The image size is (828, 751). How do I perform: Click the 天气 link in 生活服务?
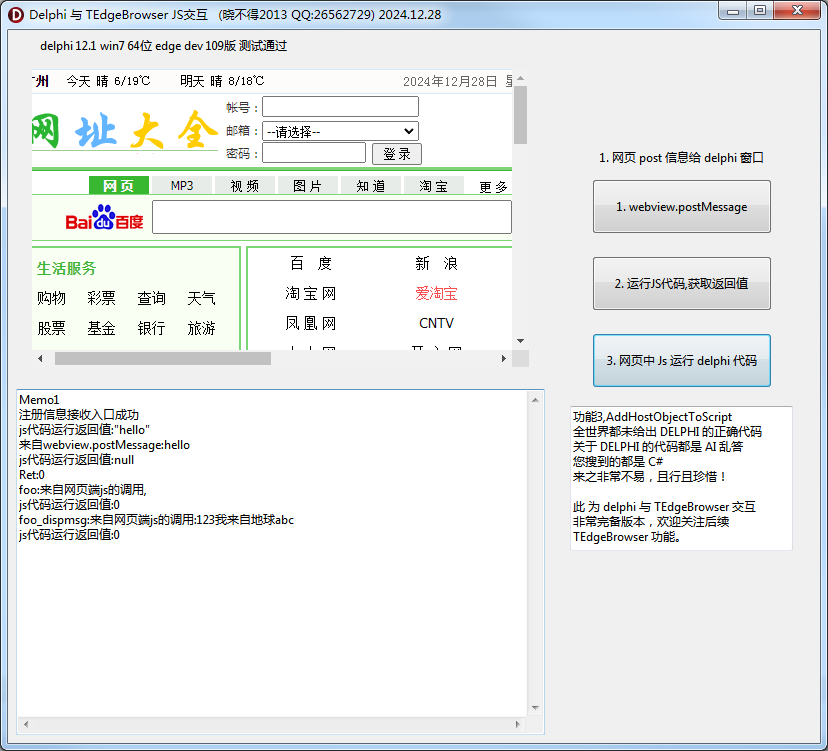200,297
